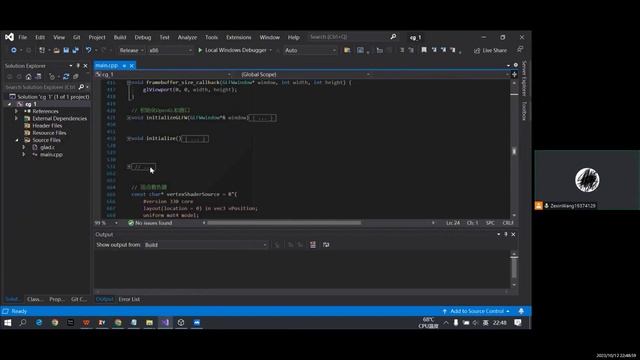640x360 pixels.
Task: Click Add to Source Control
Action: click(x=476, y=311)
